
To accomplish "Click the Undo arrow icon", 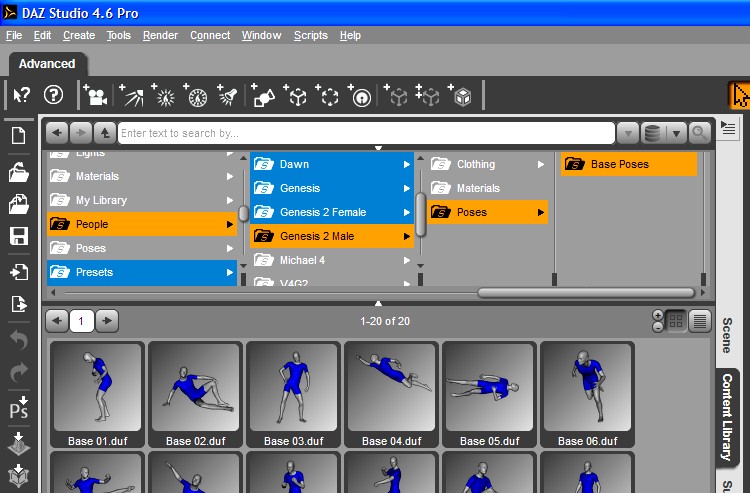I will point(19,340).
